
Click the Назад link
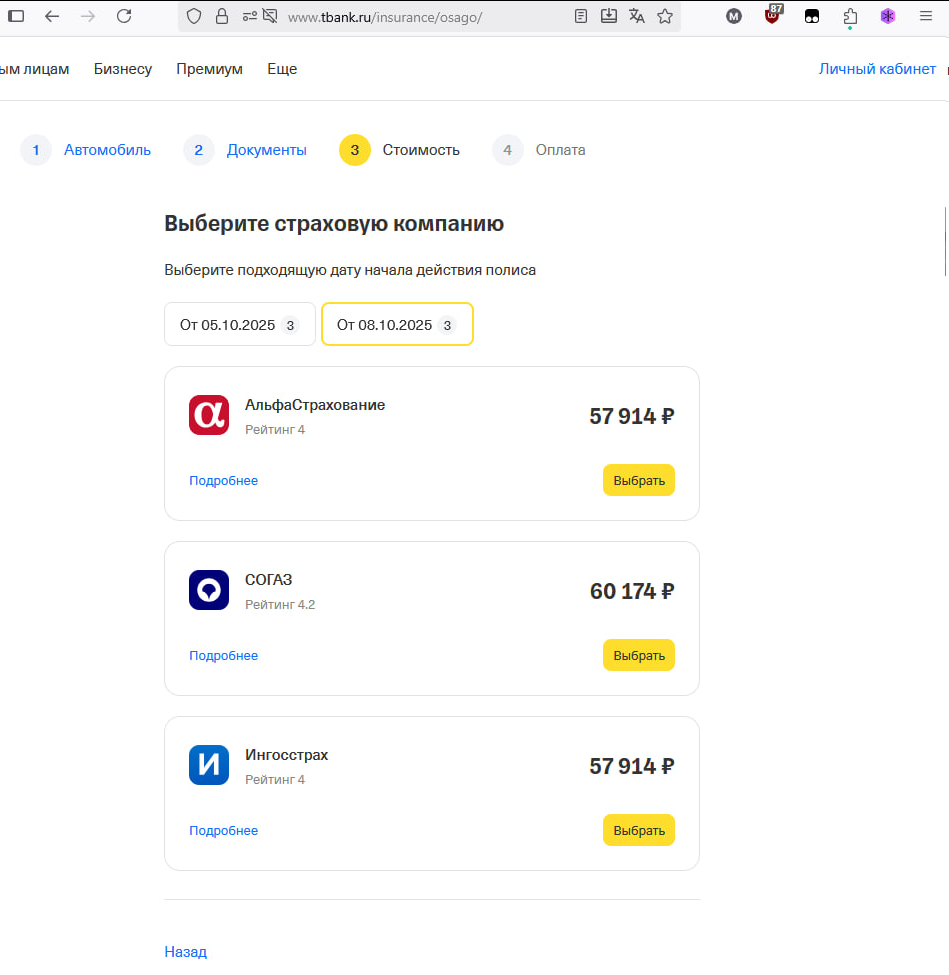click(185, 952)
